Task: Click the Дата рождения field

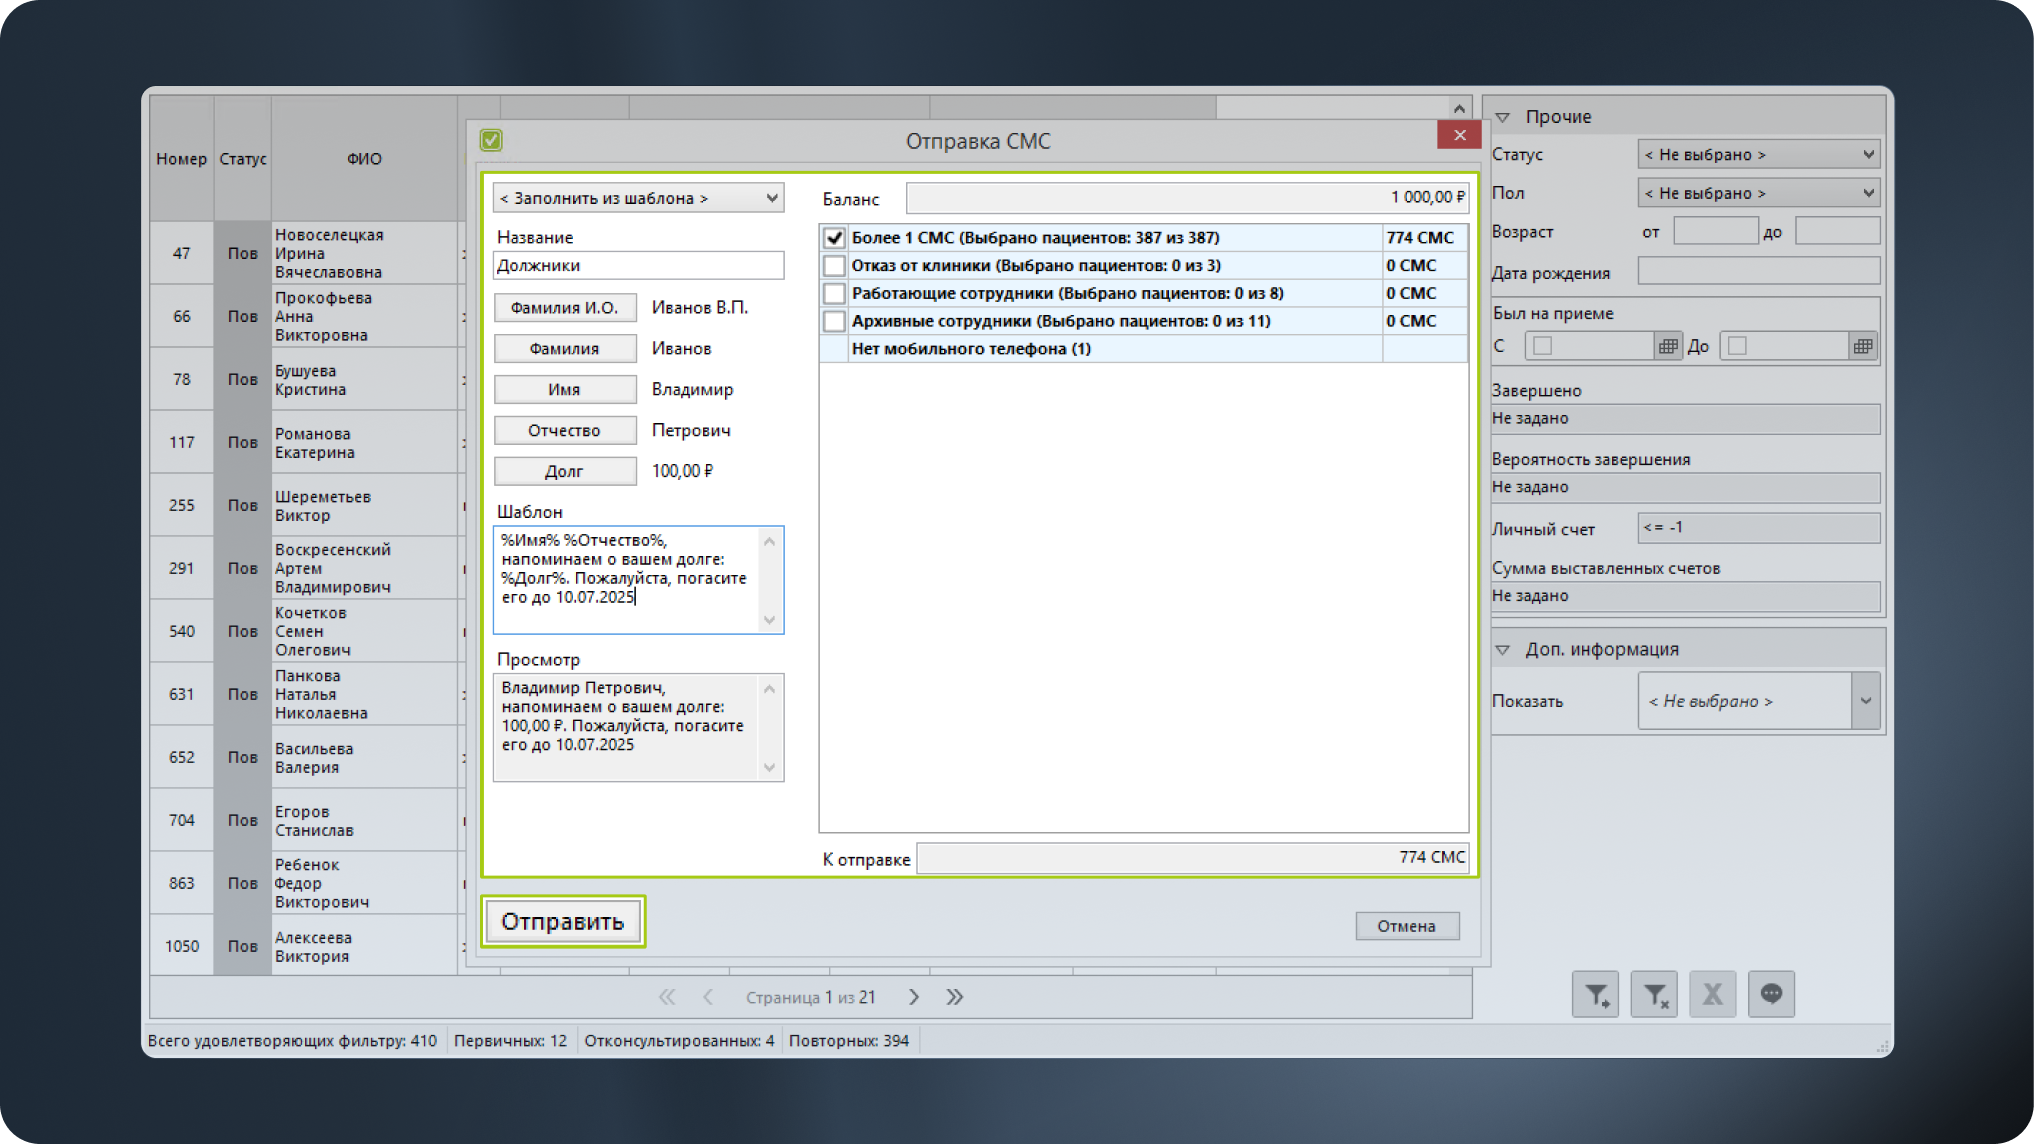Action: pyautogui.click(x=1759, y=271)
